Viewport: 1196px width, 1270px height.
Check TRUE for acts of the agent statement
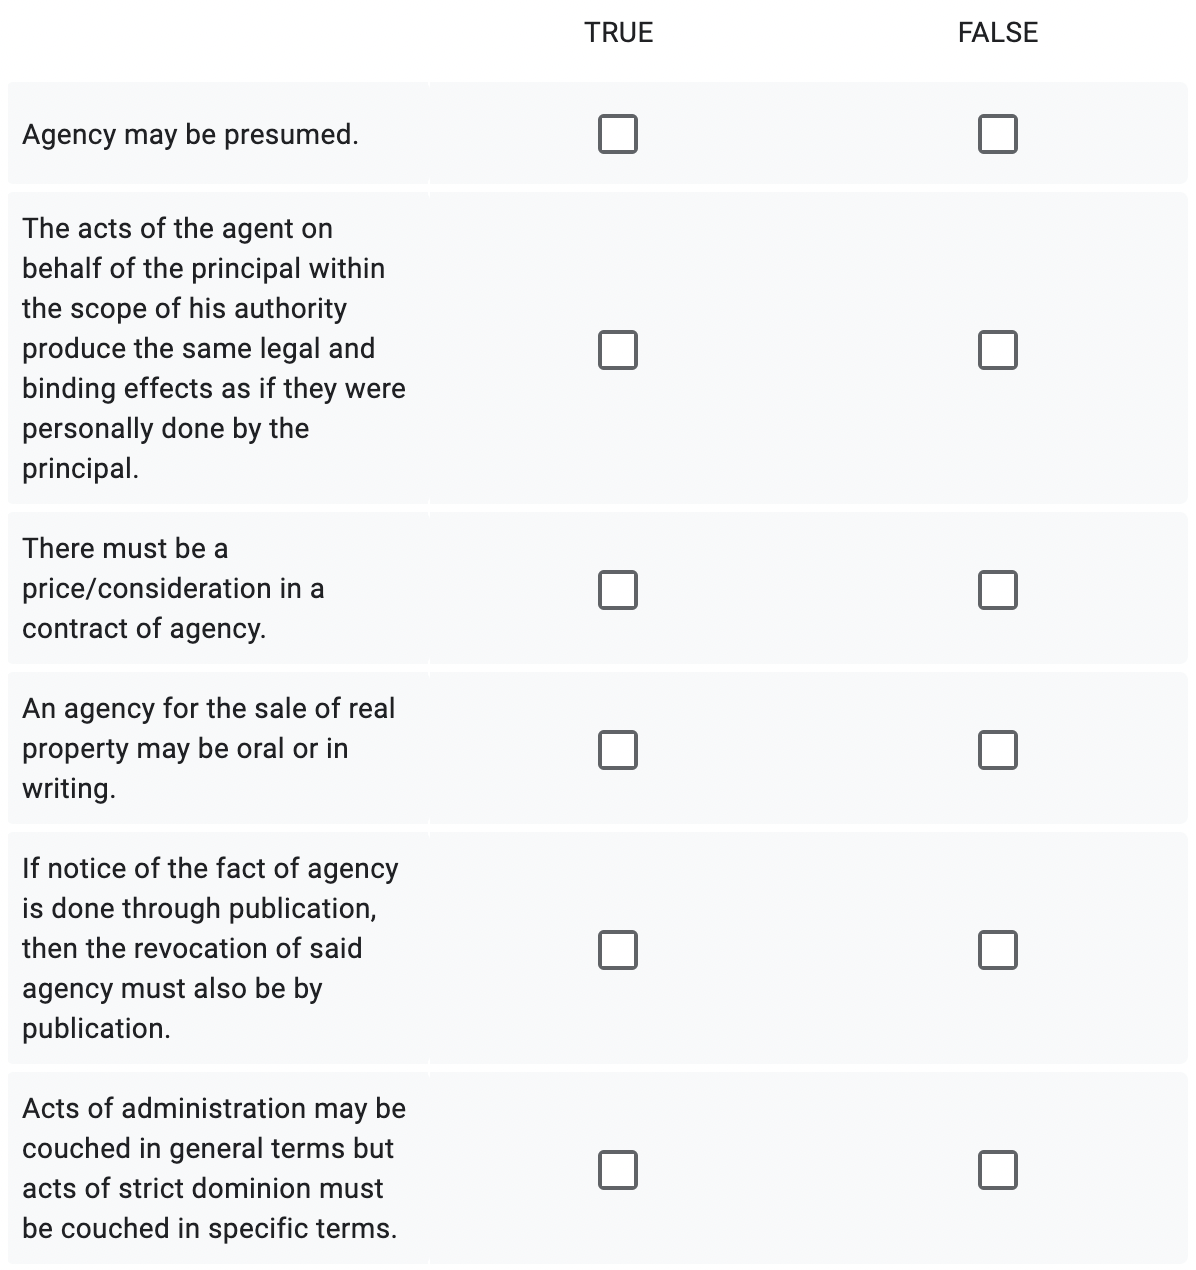coord(618,350)
